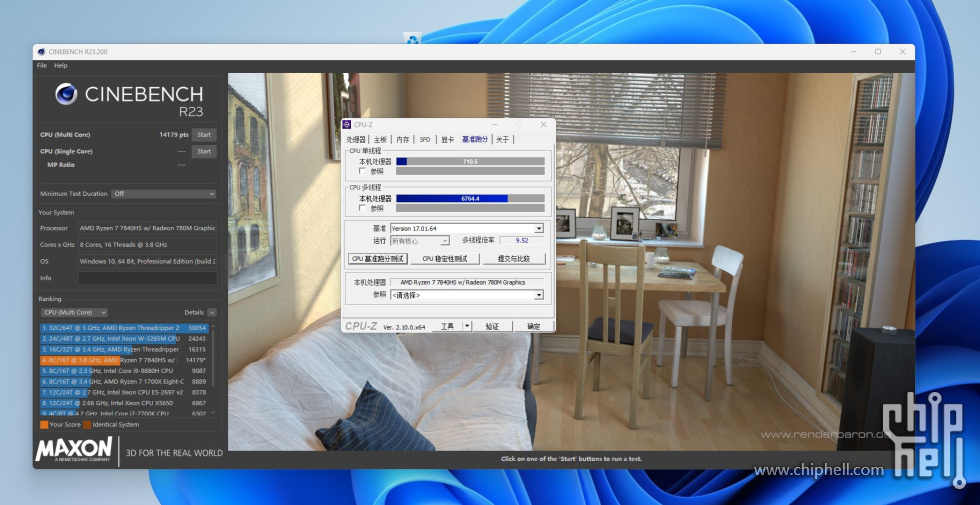
Task: Click the Identical System legend swatch
Action: tap(87, 425)
